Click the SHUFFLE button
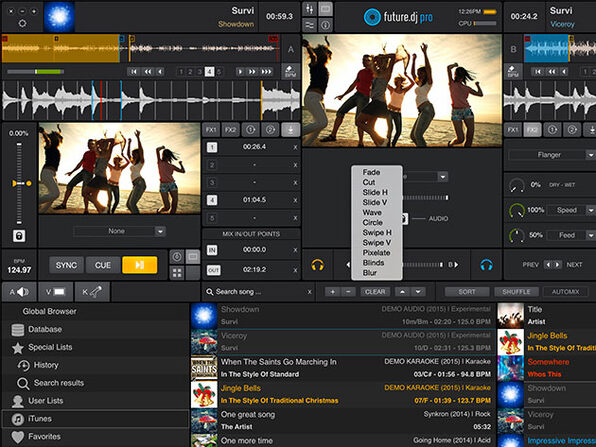596x447 pixels. point(516,292)
